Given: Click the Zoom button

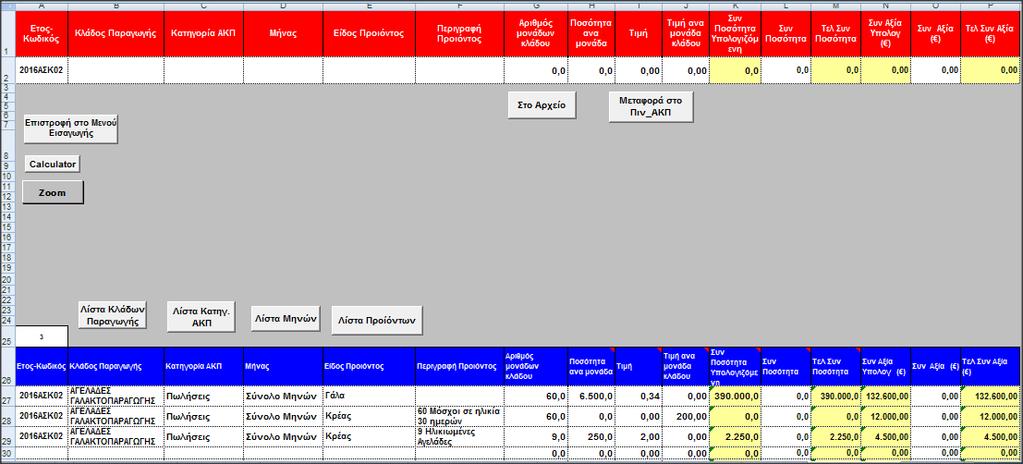Looking at the screenshot, I should click(53, 193).
